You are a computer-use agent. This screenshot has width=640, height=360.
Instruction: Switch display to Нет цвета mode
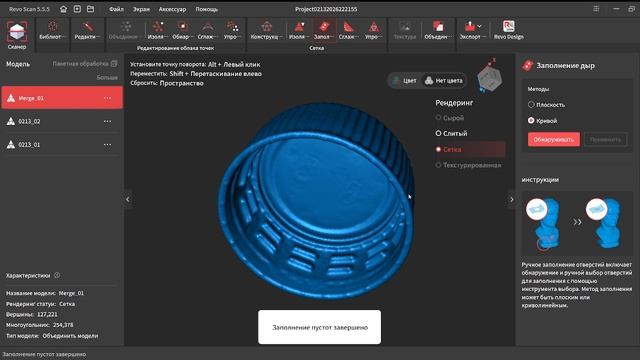click(x=444, y=80)
